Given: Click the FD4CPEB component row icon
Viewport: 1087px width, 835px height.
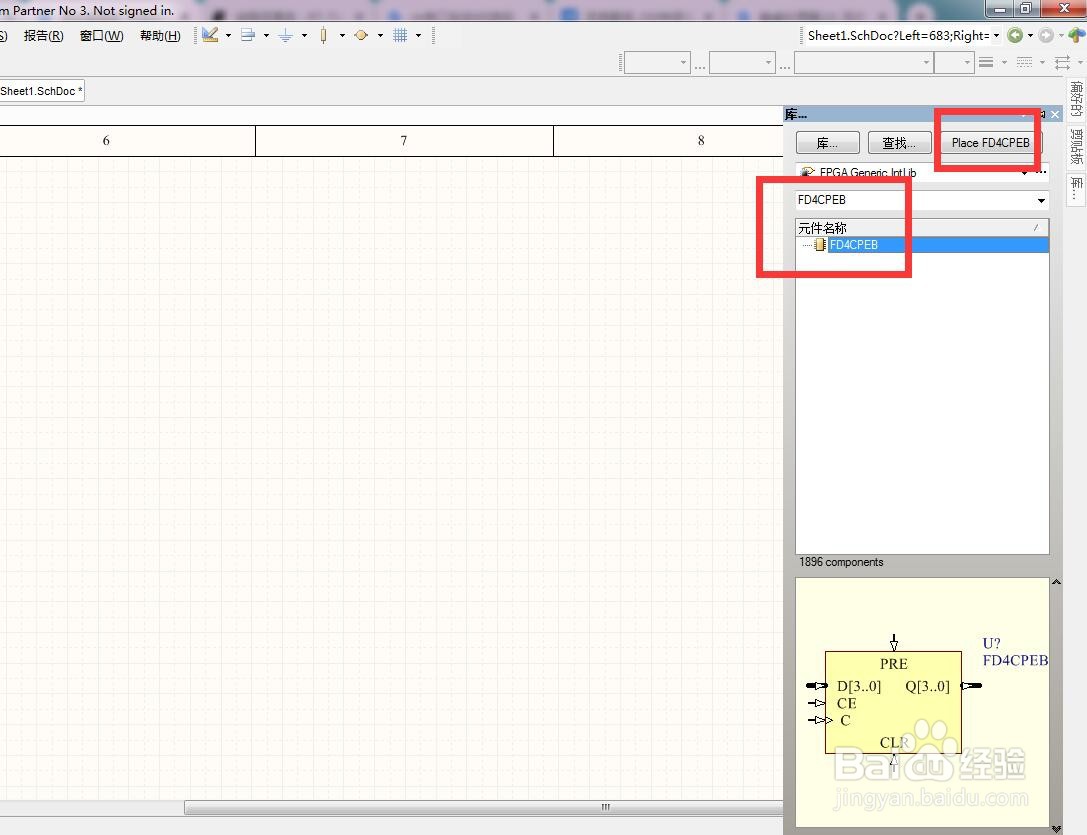Looking at the screenshot, I should (820, 245).
